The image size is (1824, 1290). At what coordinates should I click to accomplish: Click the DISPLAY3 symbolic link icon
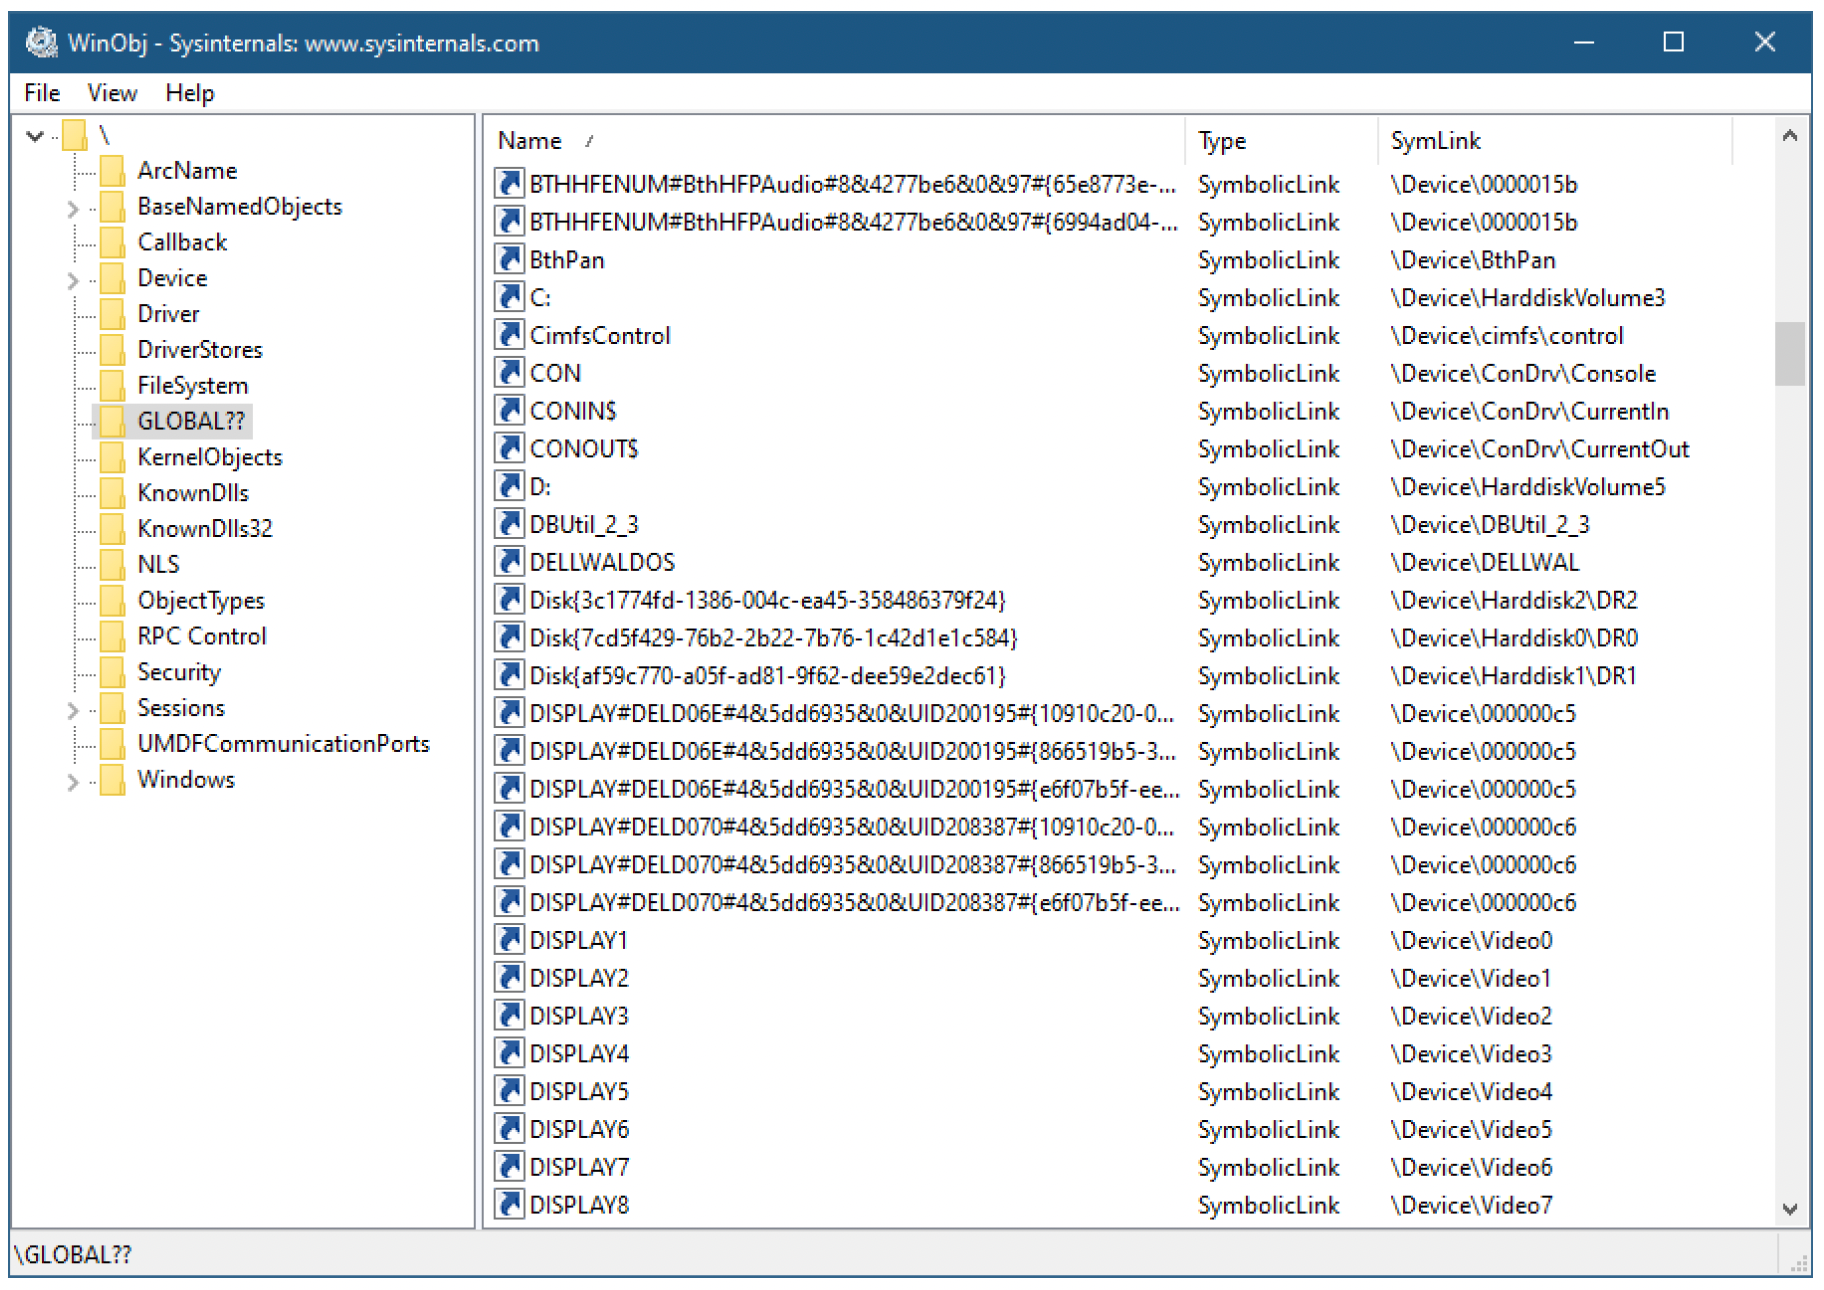[509, 1016]
